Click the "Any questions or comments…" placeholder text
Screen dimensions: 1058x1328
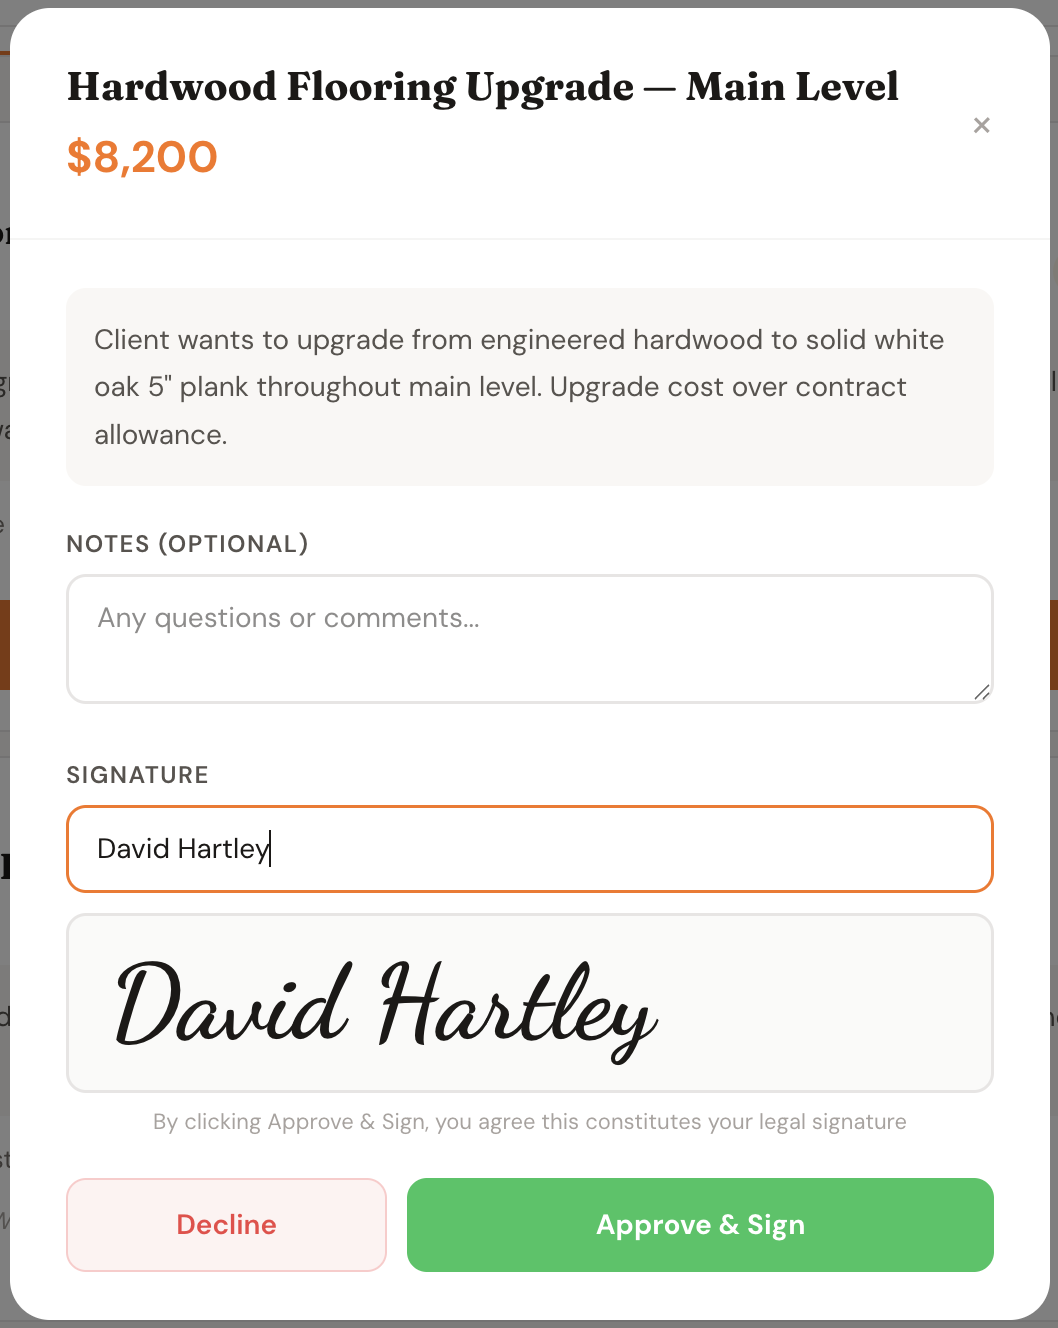click(x=288, y=618)
